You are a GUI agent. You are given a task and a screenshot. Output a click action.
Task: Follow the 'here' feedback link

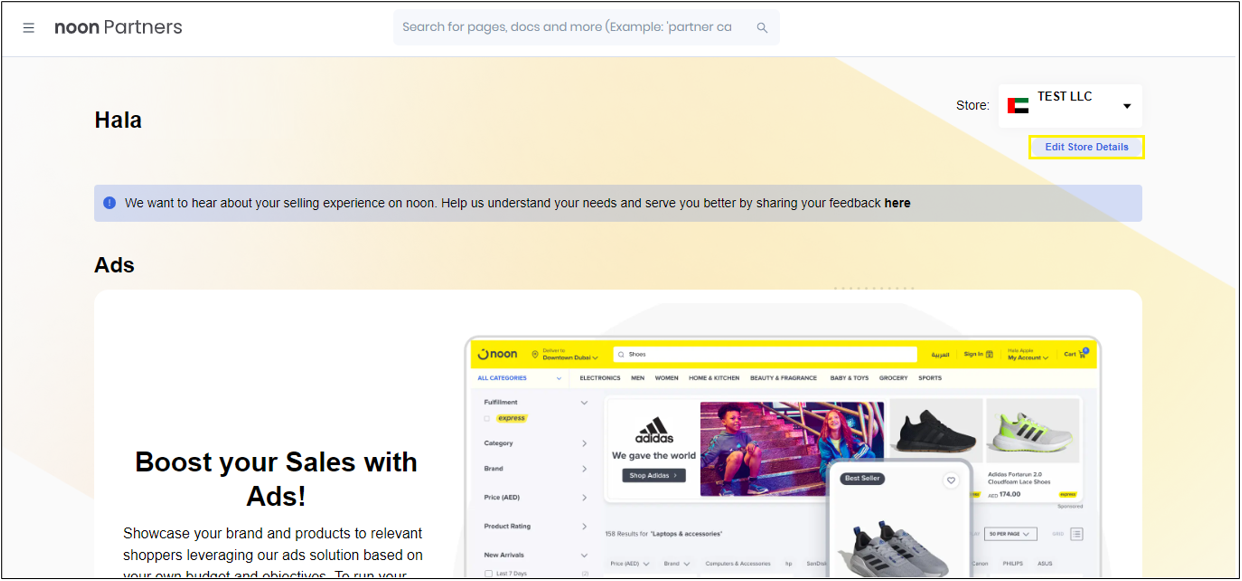(897, 203)
